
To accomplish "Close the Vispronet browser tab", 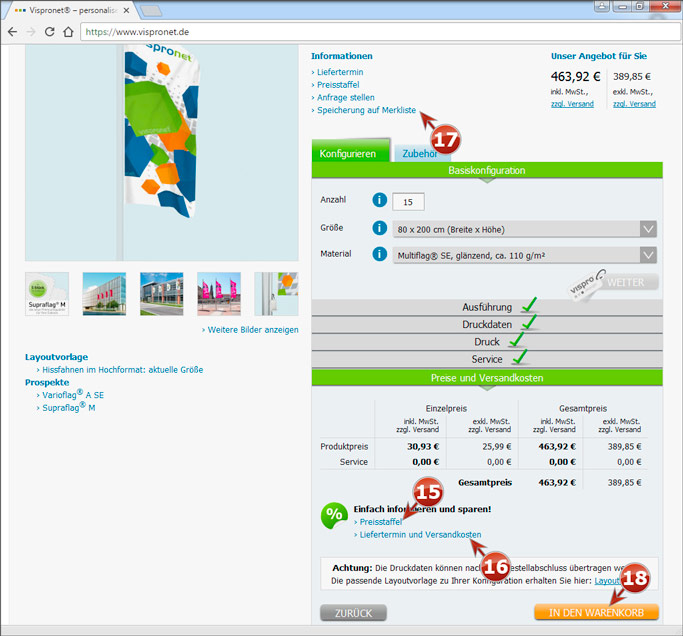I will (x=126, y=10).
